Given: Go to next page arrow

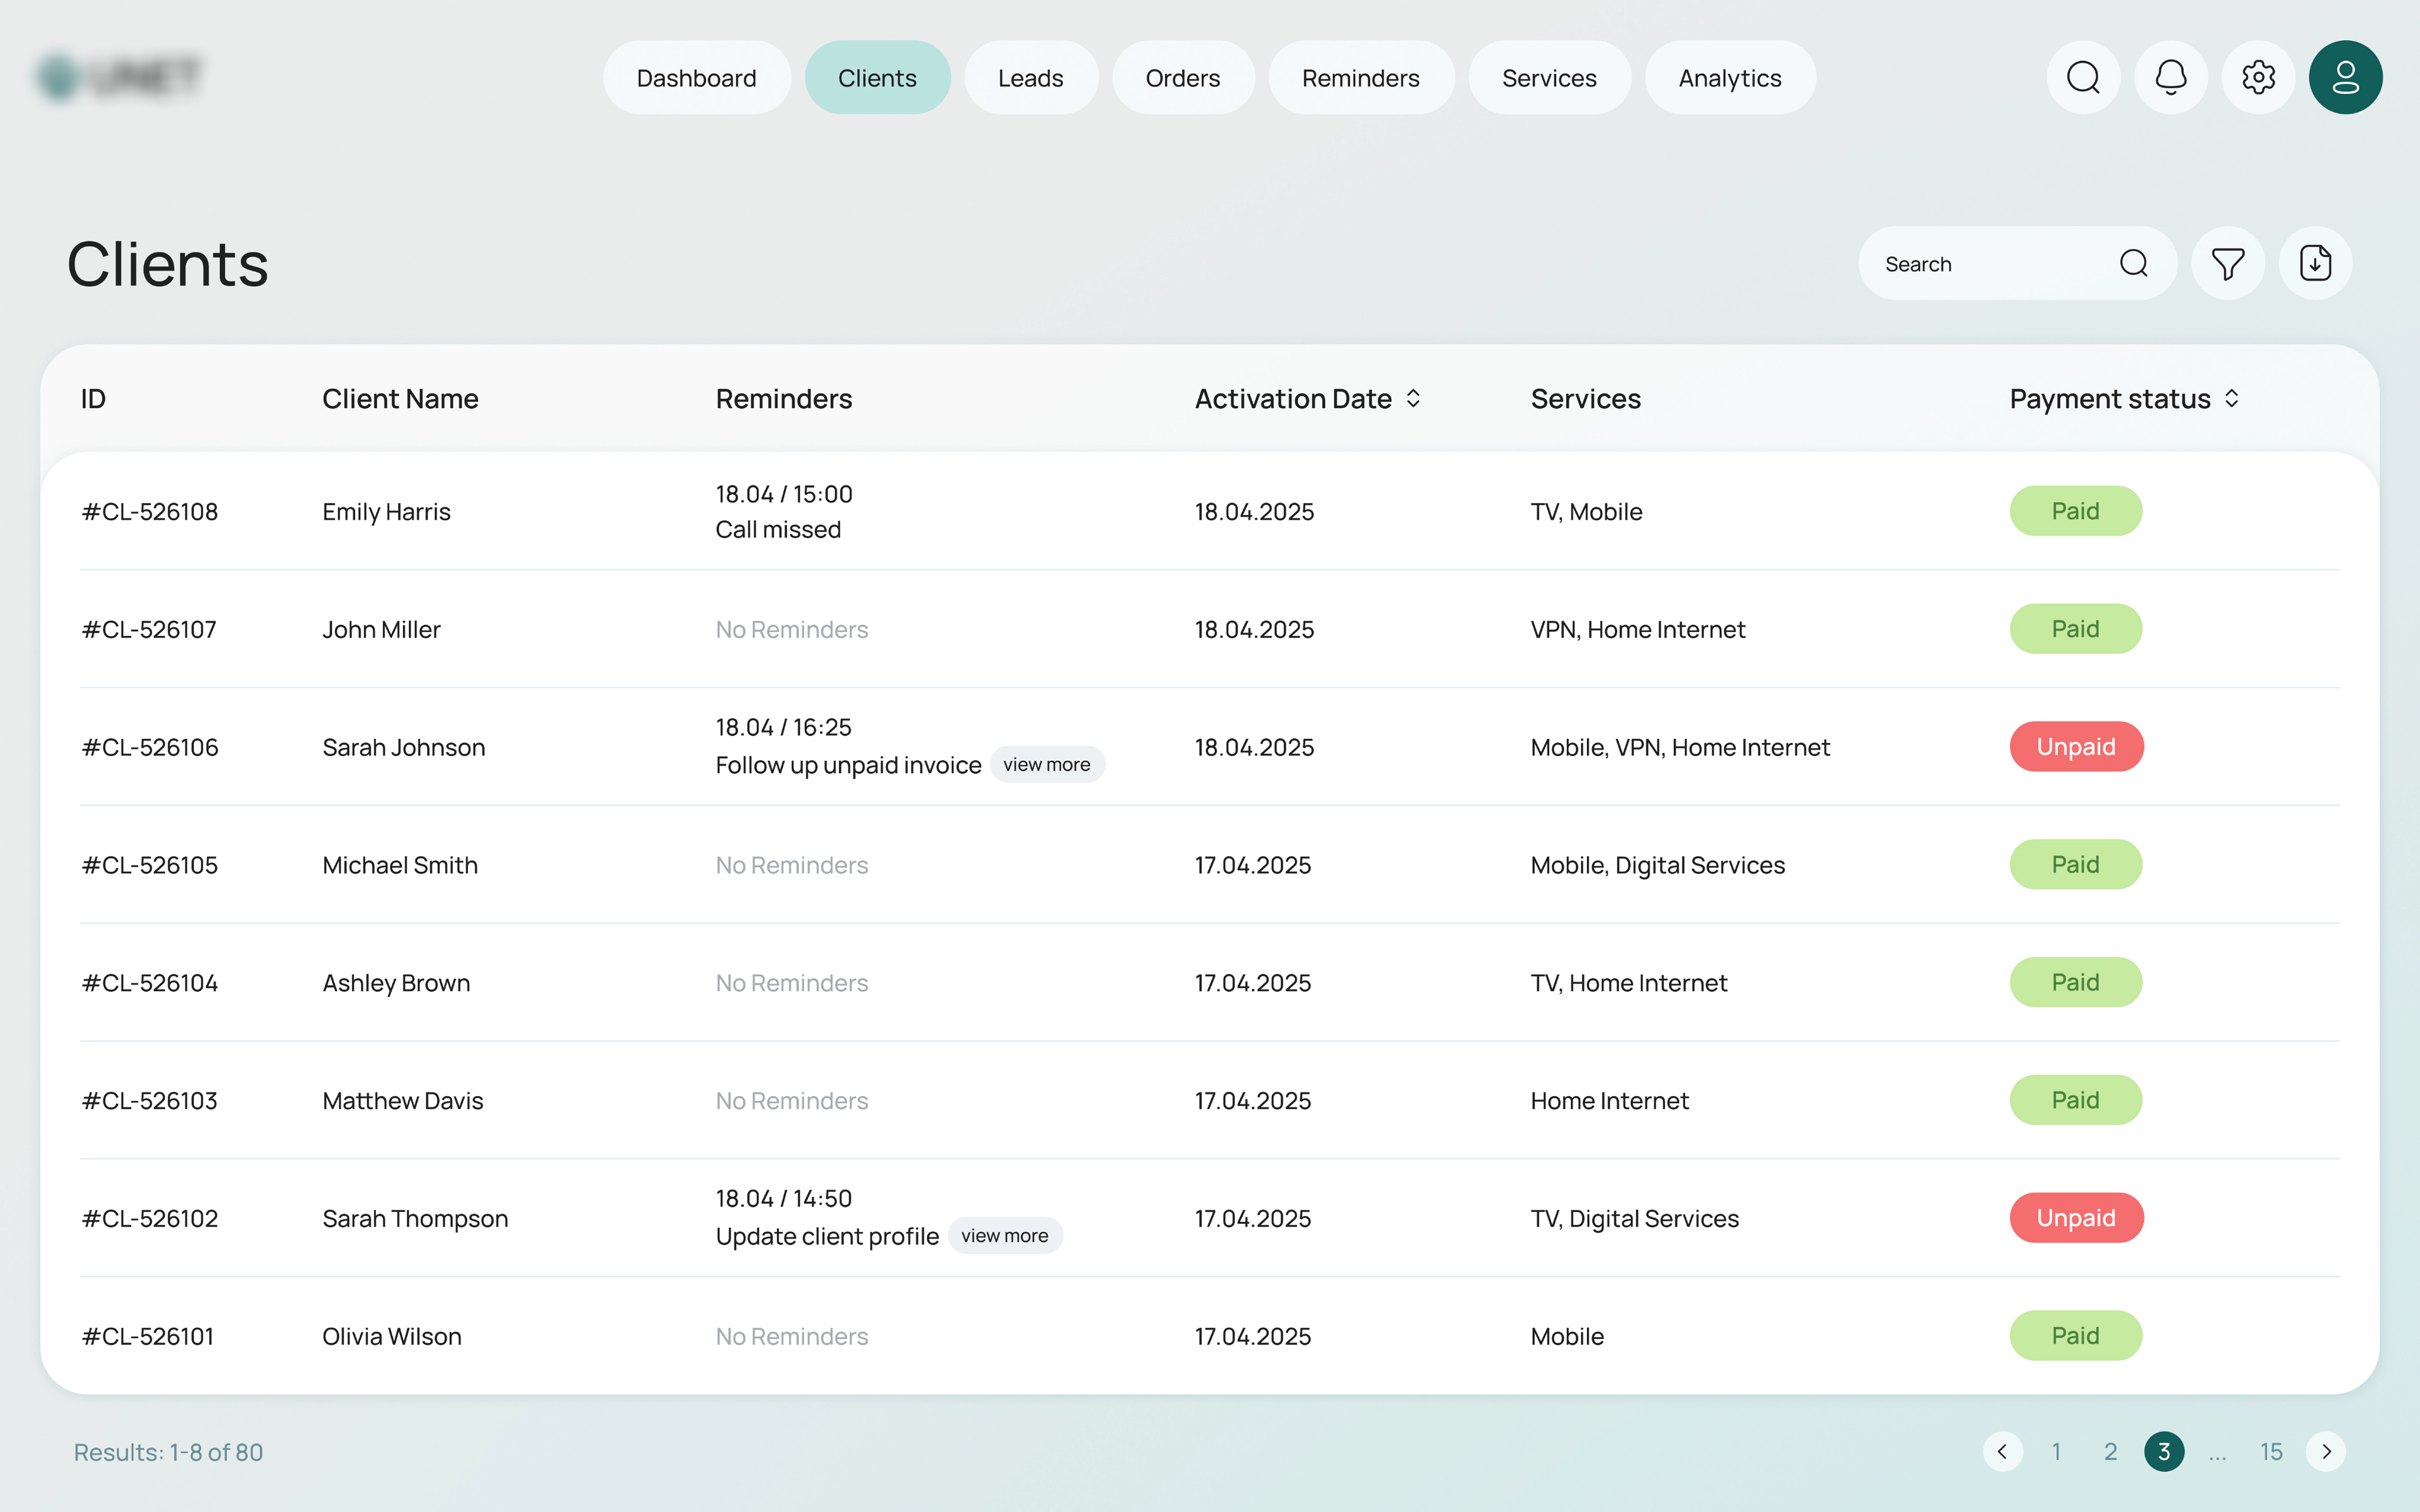Looking at the screenshot, I should 2326,1451.
